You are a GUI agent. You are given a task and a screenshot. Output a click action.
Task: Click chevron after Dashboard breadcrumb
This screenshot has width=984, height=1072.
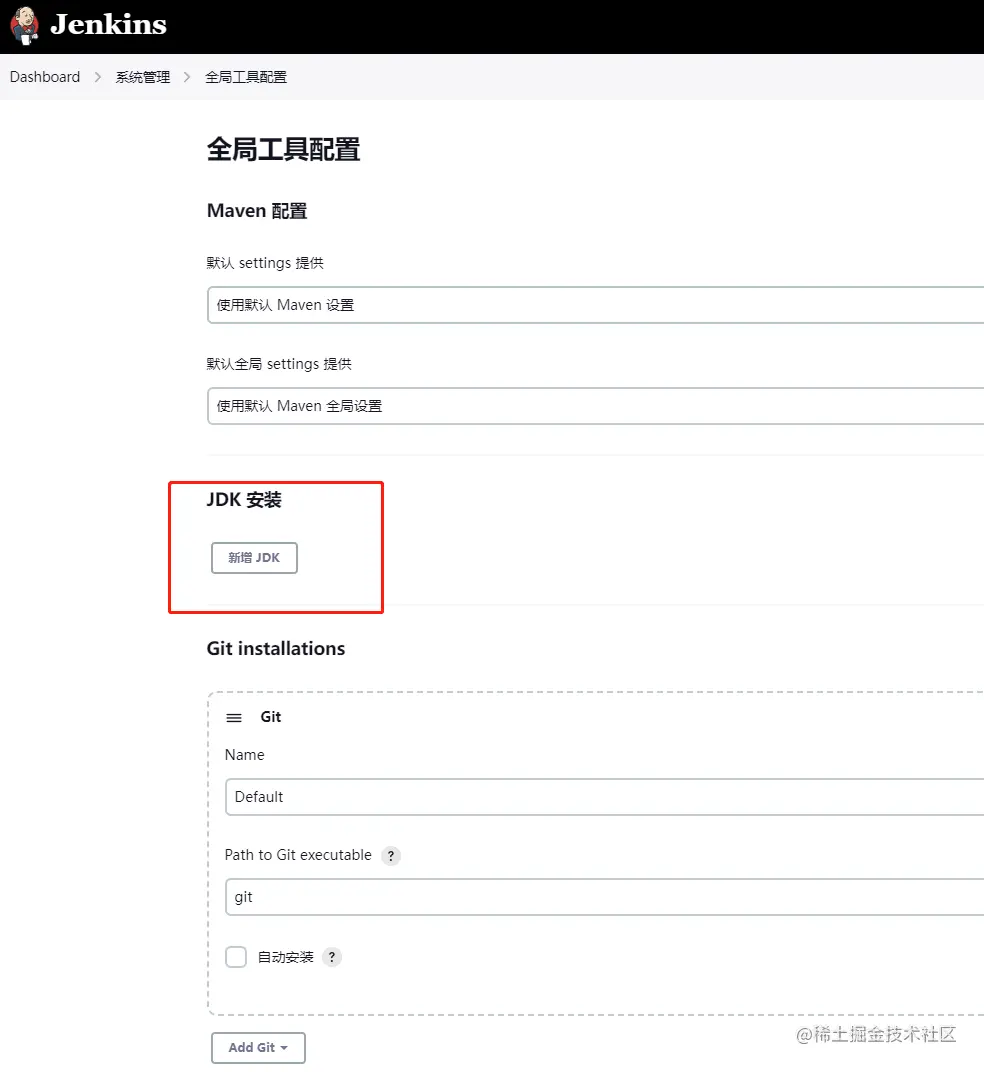(97, 77)
